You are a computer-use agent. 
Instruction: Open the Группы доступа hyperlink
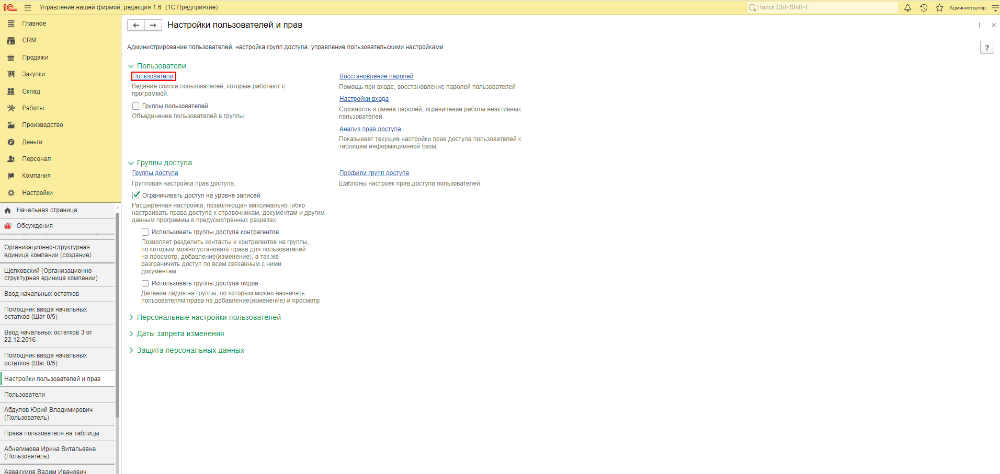click(x=155, y=173)
